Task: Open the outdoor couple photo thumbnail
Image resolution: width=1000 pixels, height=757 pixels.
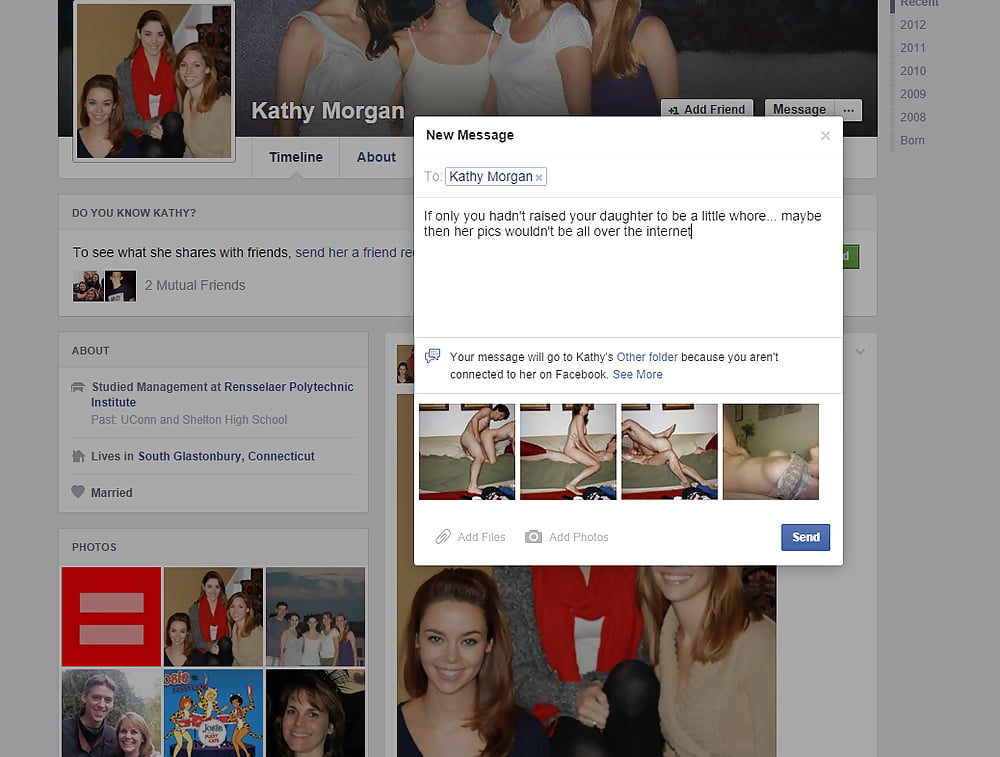Action: [112, 713]
